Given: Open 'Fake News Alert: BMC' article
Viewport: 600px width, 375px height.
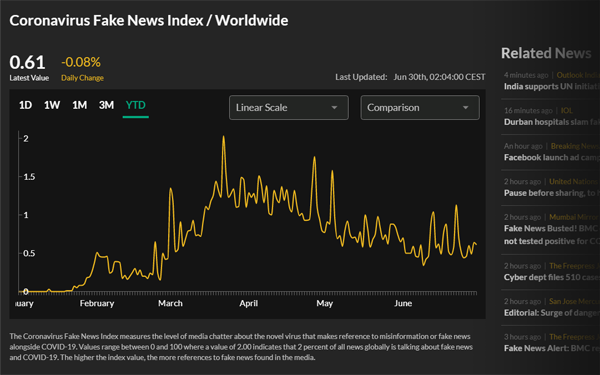Looking at the screenshot, I should click(552, 348).
